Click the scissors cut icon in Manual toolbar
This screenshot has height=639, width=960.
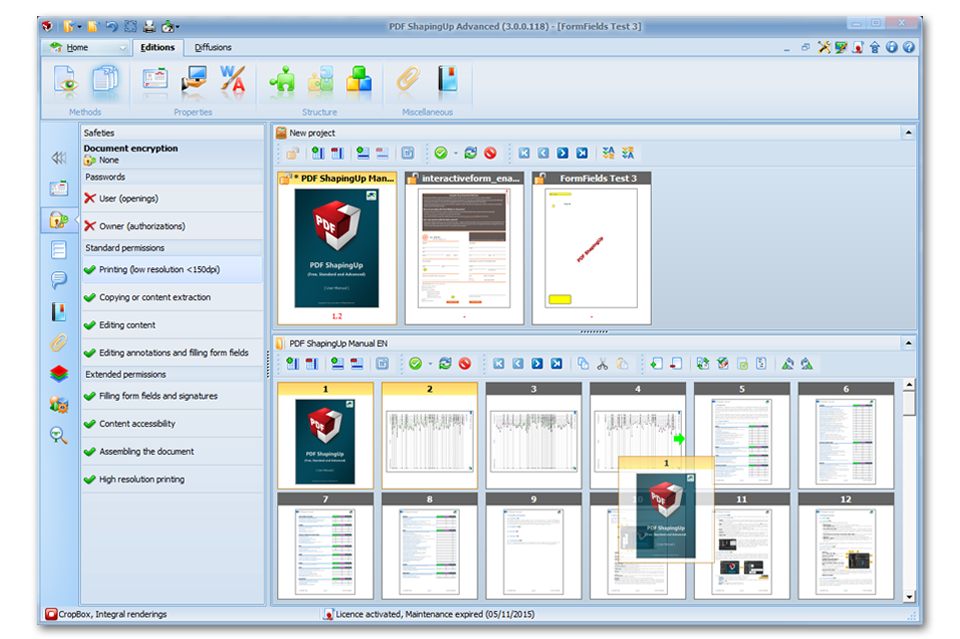602,364
